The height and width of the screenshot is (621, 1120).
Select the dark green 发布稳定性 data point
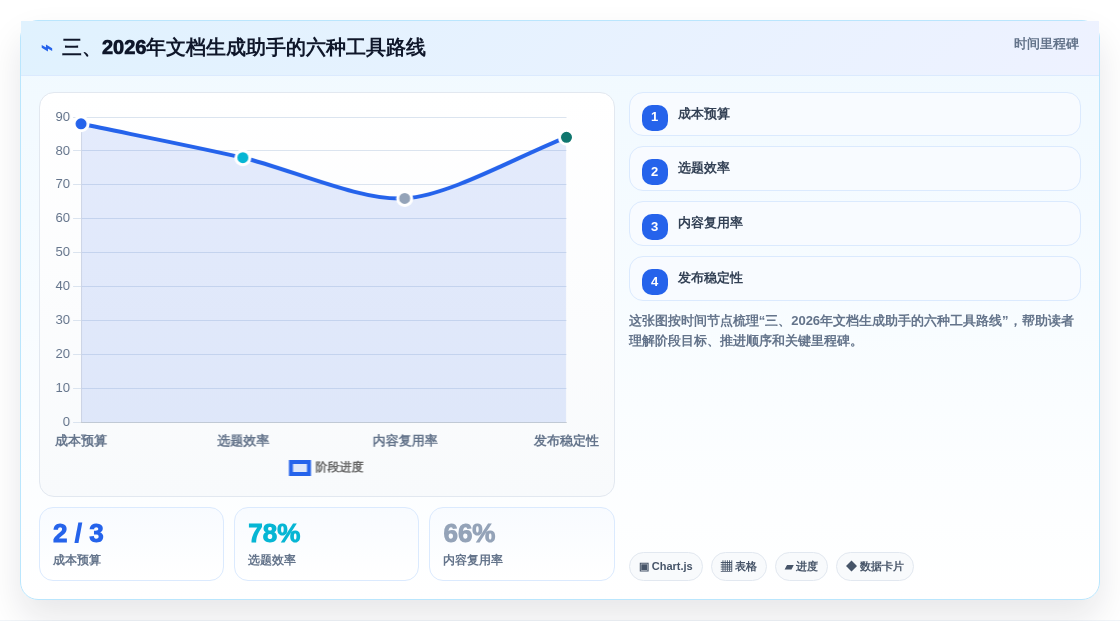566,137
